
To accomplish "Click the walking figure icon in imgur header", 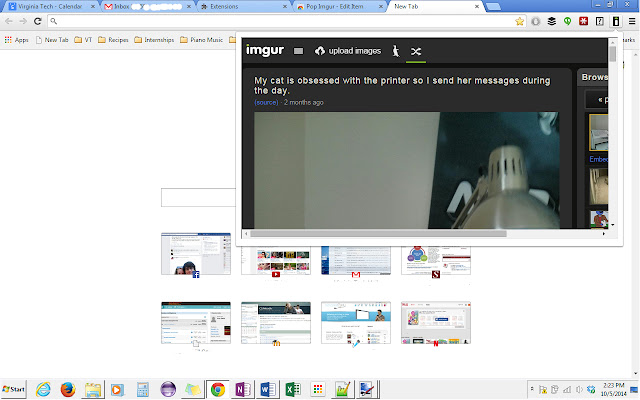I will [x=396, y=51].
